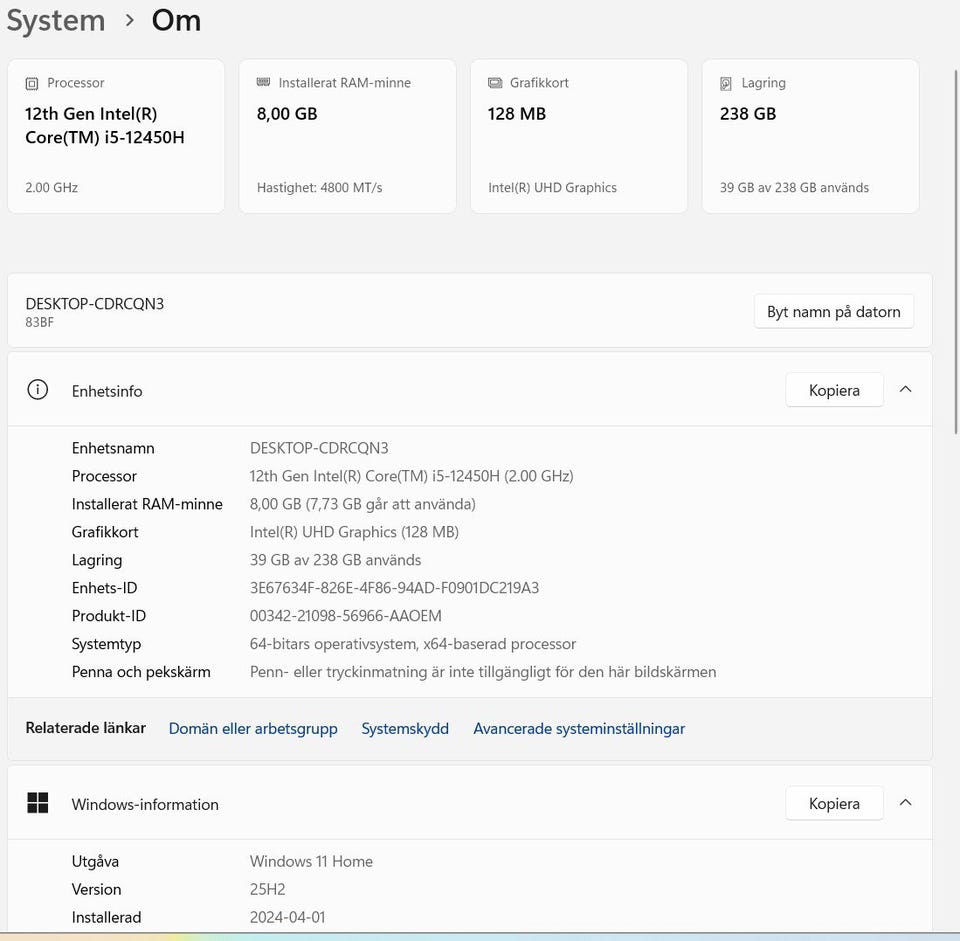Click the Processor chip icon in top card
Viewport: 960px width, 941px height.
pyautogui.click(x=32, y=84)
